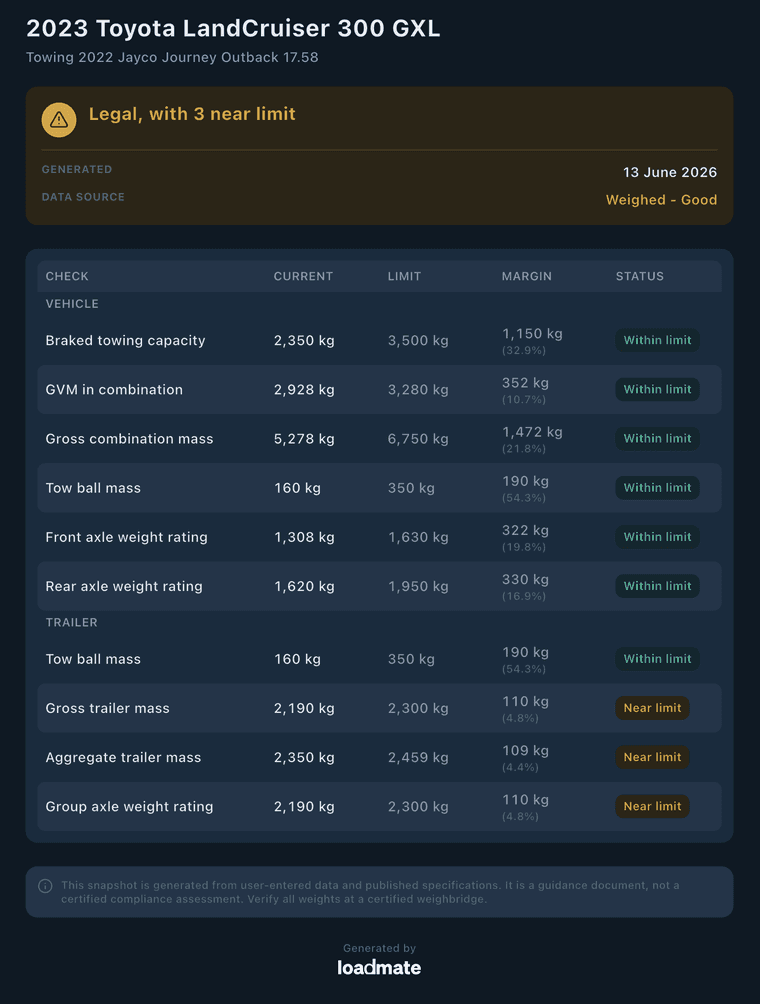Click the DATA SOURCE label
Image resolution: width=760 pixels, height=1004 pixels.
click(83, 197)
